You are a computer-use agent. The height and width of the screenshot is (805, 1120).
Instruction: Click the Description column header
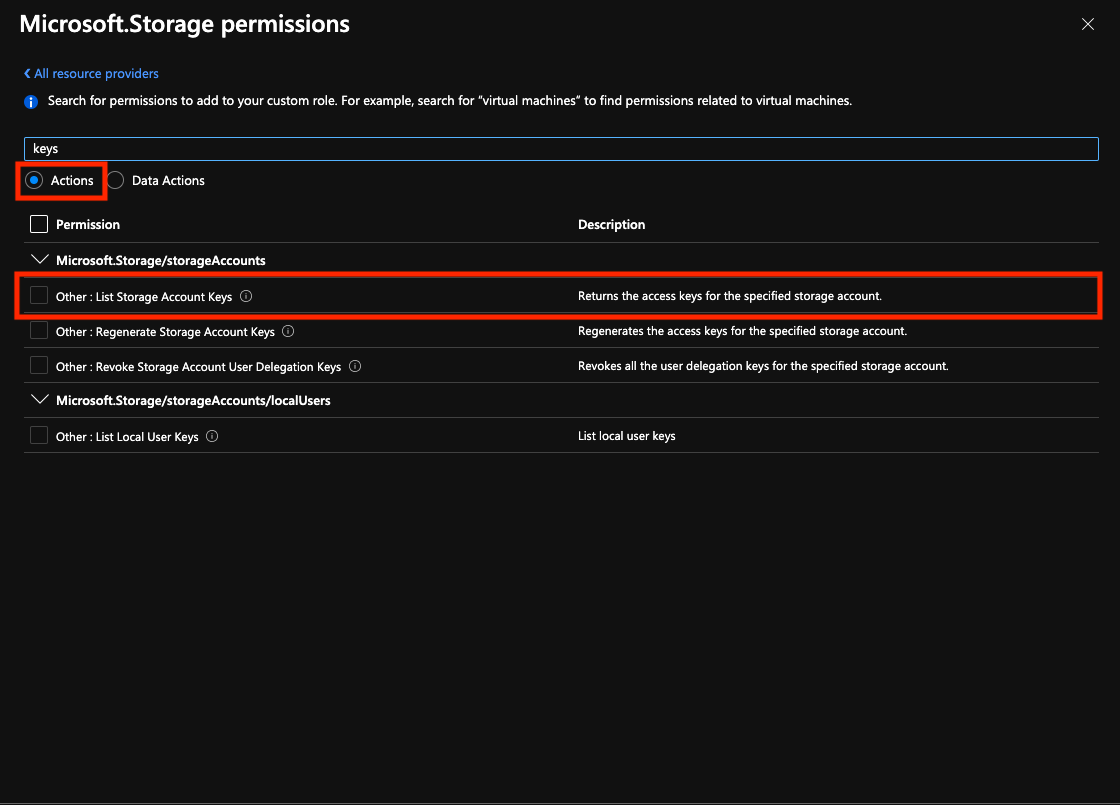[x=611, y=224]
